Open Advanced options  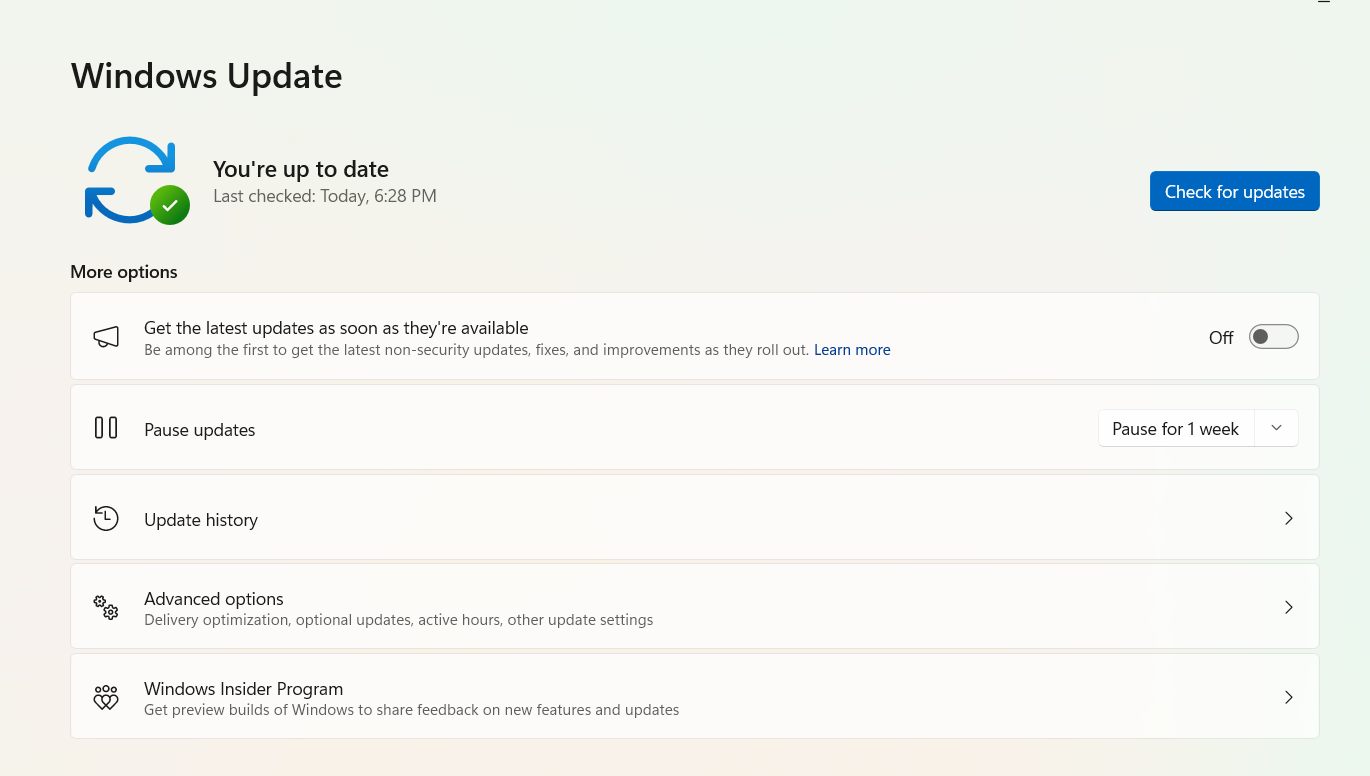click(695, 607)
